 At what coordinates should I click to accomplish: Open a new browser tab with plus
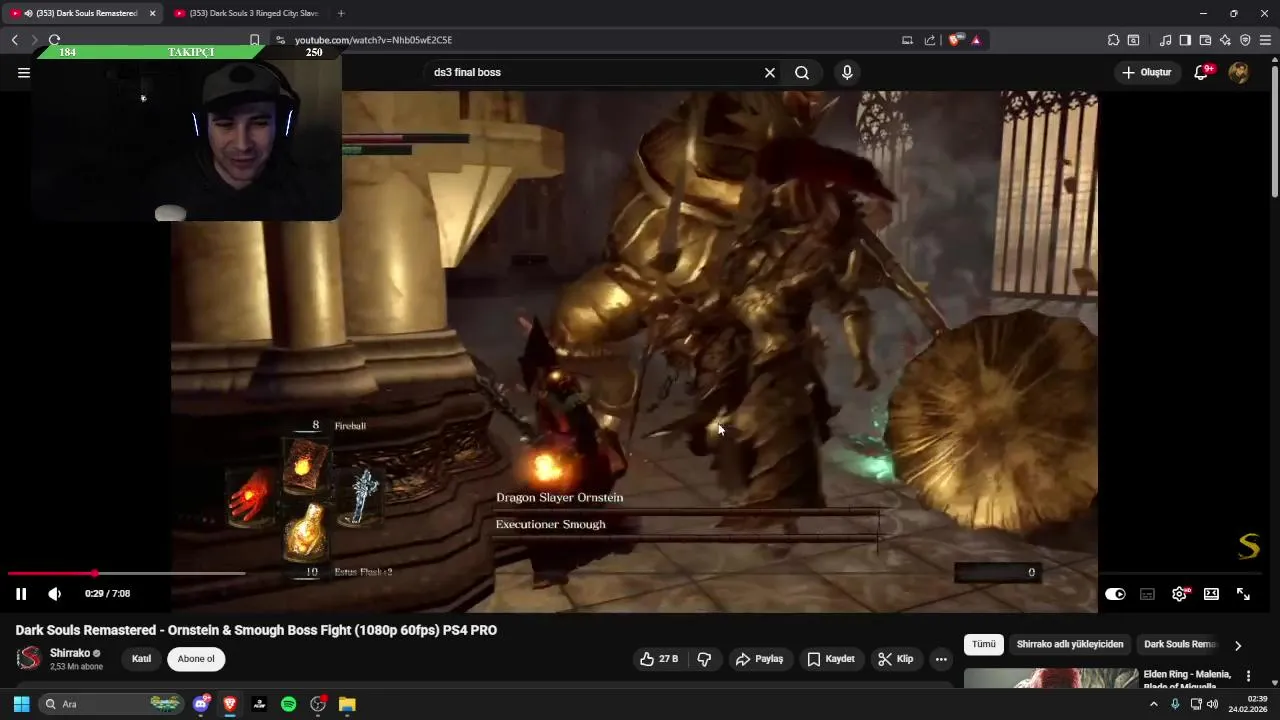[341, 13]
